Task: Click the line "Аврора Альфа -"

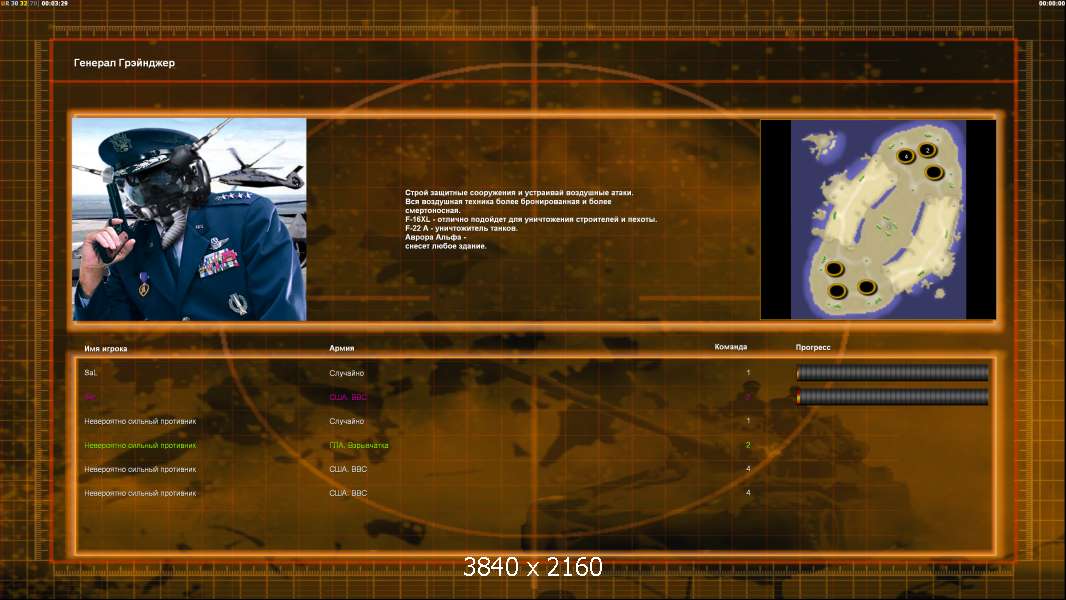Action: coord(435,237)
